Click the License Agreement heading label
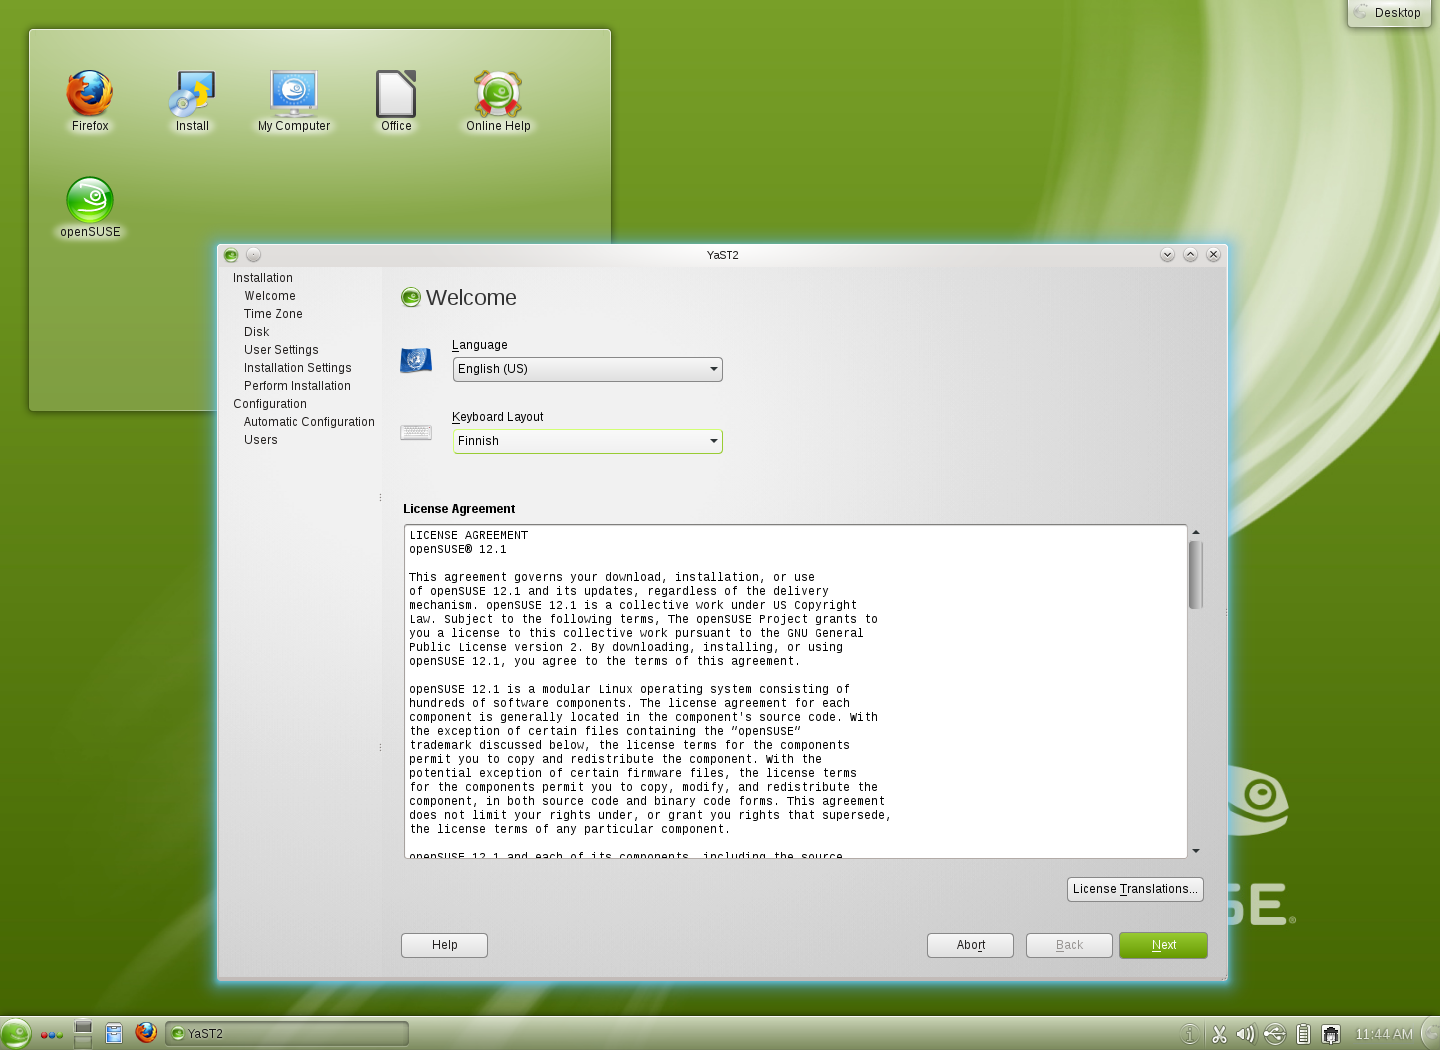1440x1050 pixels. [x=459, y=509]
